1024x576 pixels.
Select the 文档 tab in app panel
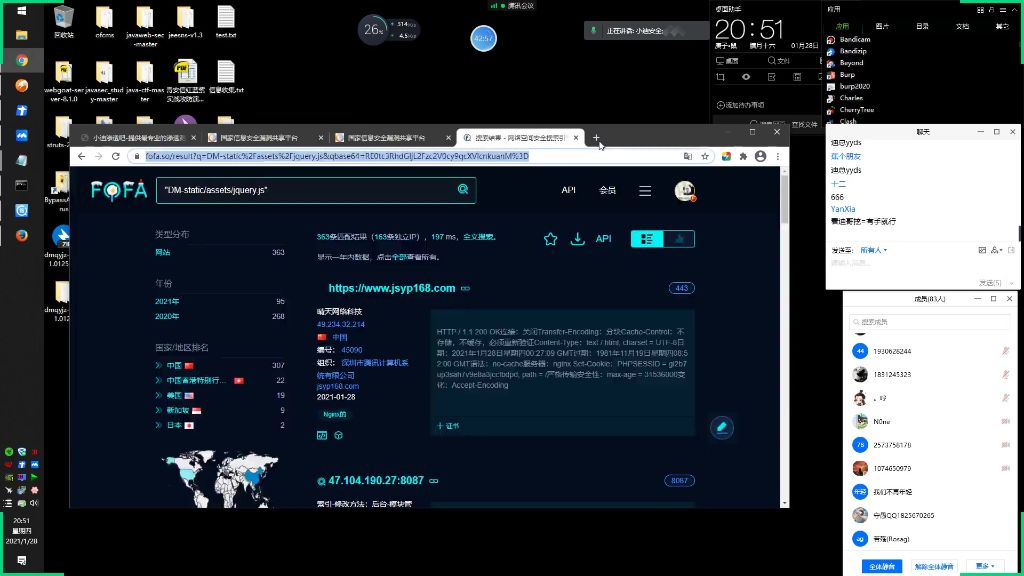tap(962, 27)
